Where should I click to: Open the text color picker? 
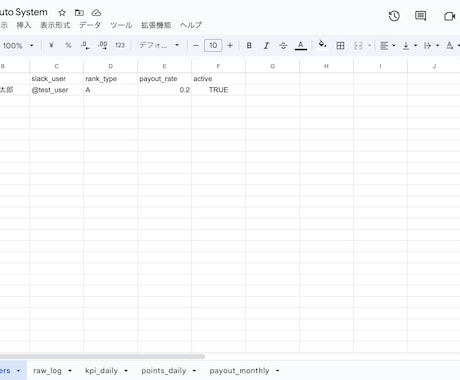click(301, 45)
